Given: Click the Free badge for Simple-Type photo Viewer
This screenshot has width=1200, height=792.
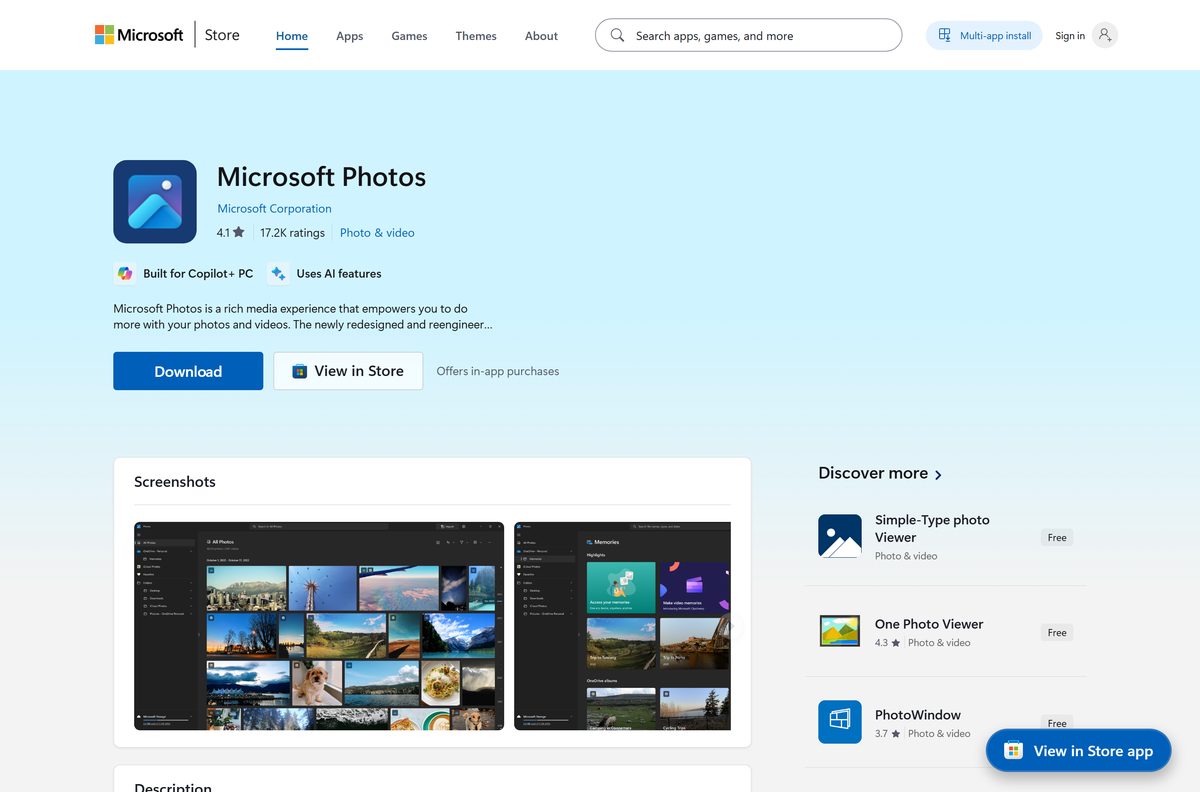Looking at the screenshot, I should (x=1057, y=538).
